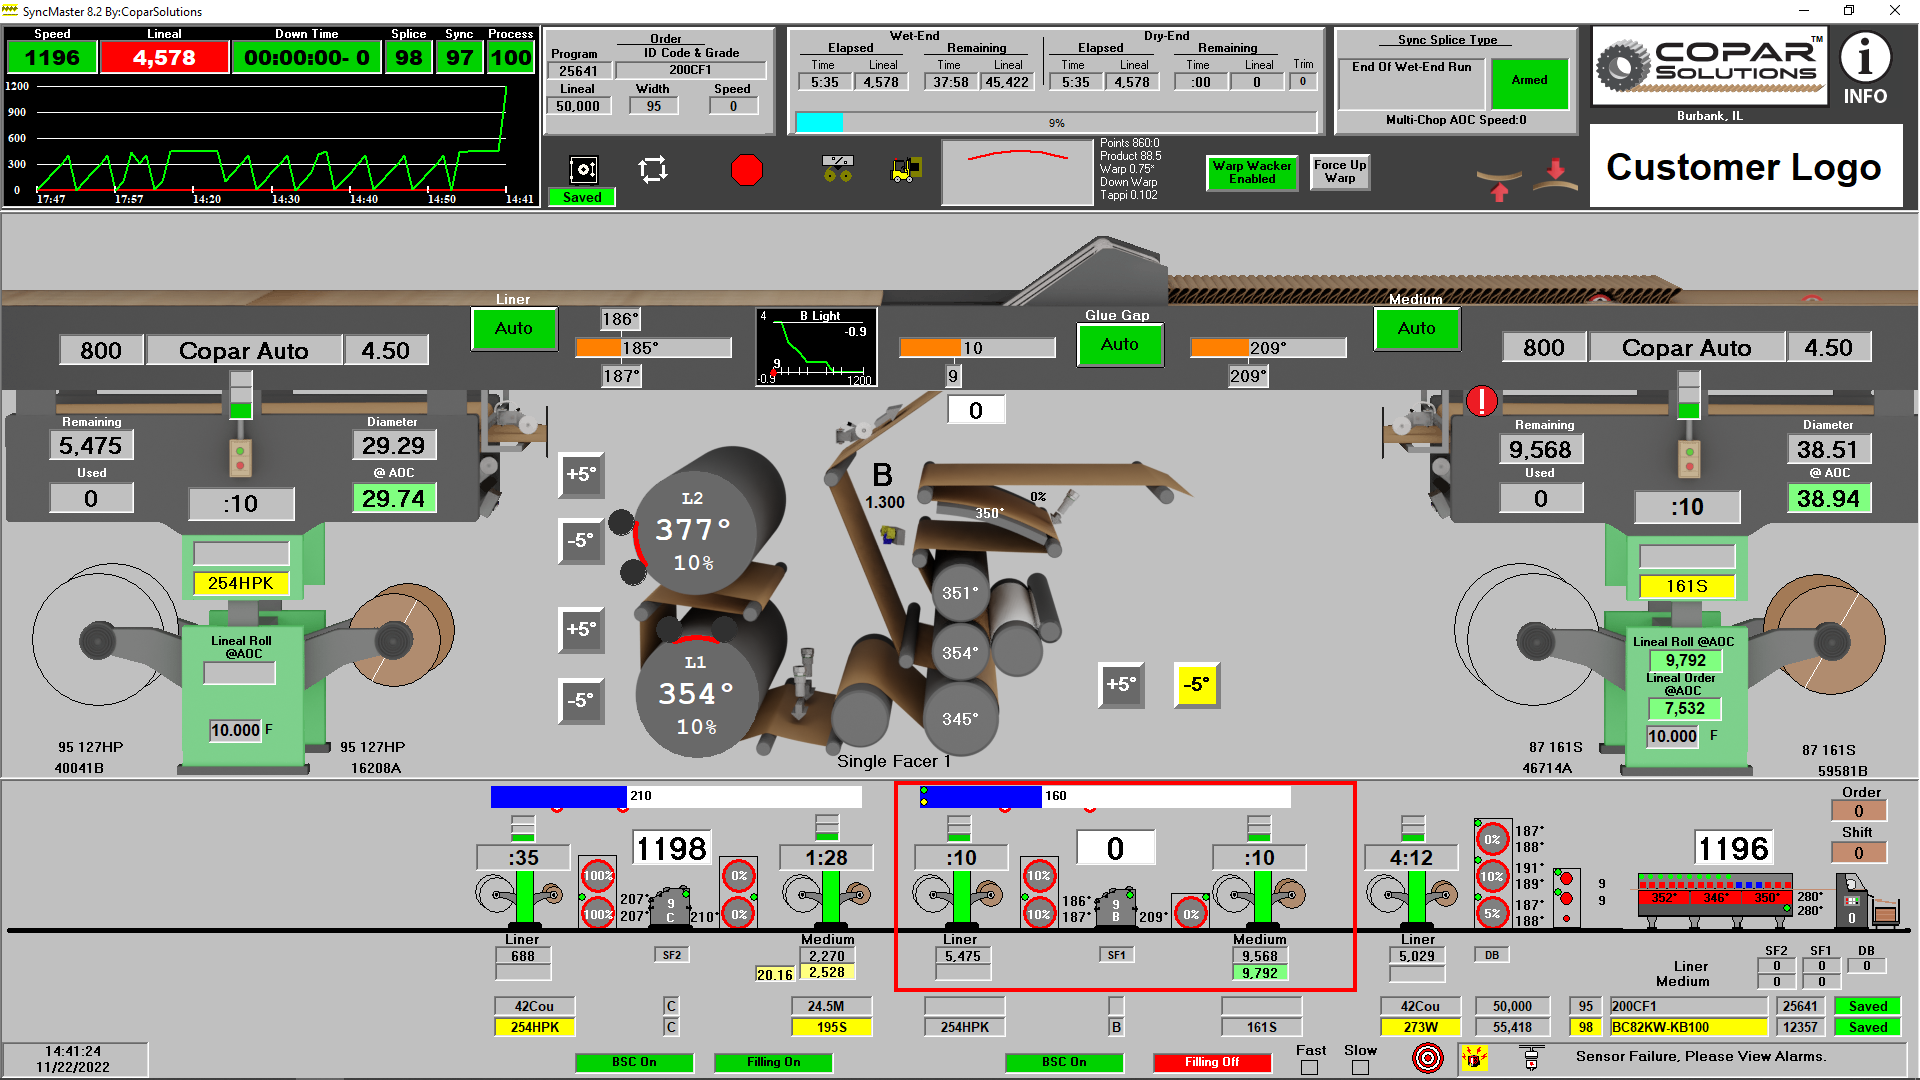Image resolution: width=1920 pixels, height=1080 pixels.
Task: Click the left 800 speed field
Action: pos(101,351)
